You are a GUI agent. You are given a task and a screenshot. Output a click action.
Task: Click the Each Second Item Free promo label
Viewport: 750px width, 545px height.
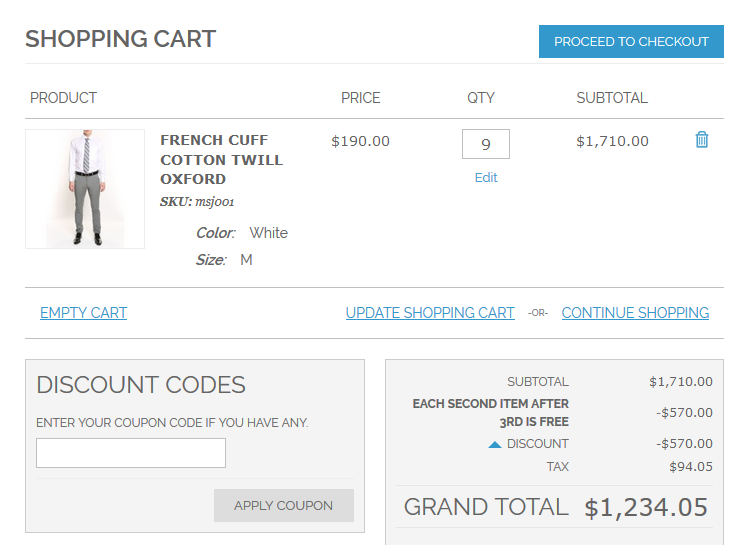click(x=491, y=412)
